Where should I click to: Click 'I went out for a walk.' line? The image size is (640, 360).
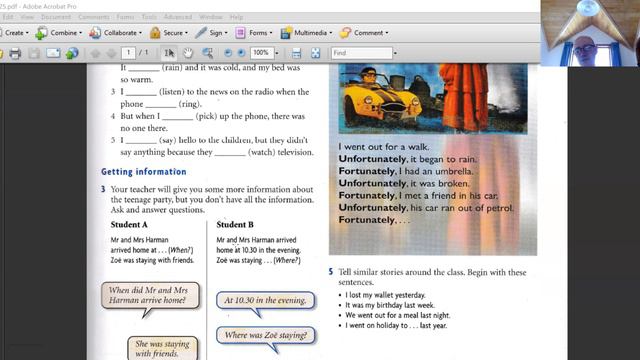[x=384, y=147]
